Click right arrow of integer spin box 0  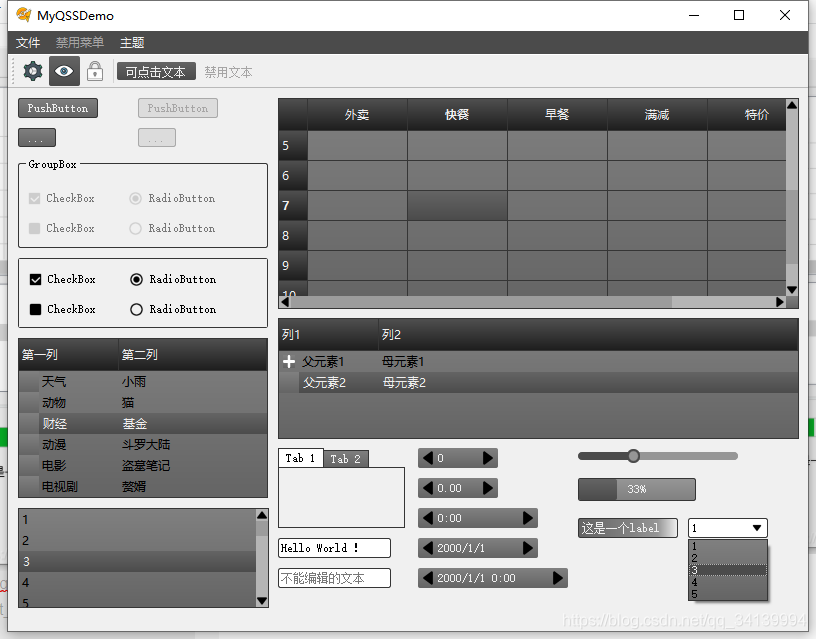click(488, 458)
